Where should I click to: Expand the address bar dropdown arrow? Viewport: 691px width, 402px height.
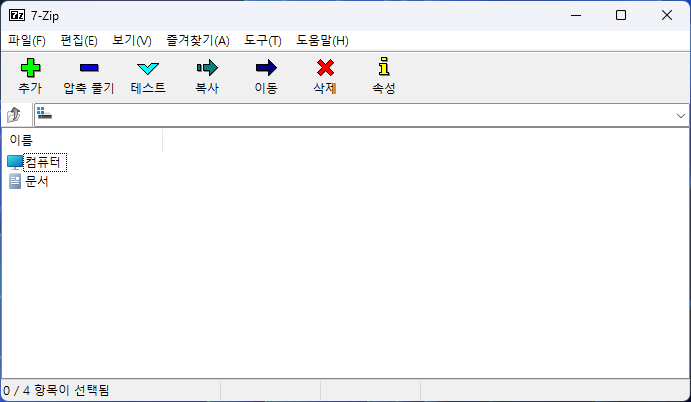(x=680, y=115)
